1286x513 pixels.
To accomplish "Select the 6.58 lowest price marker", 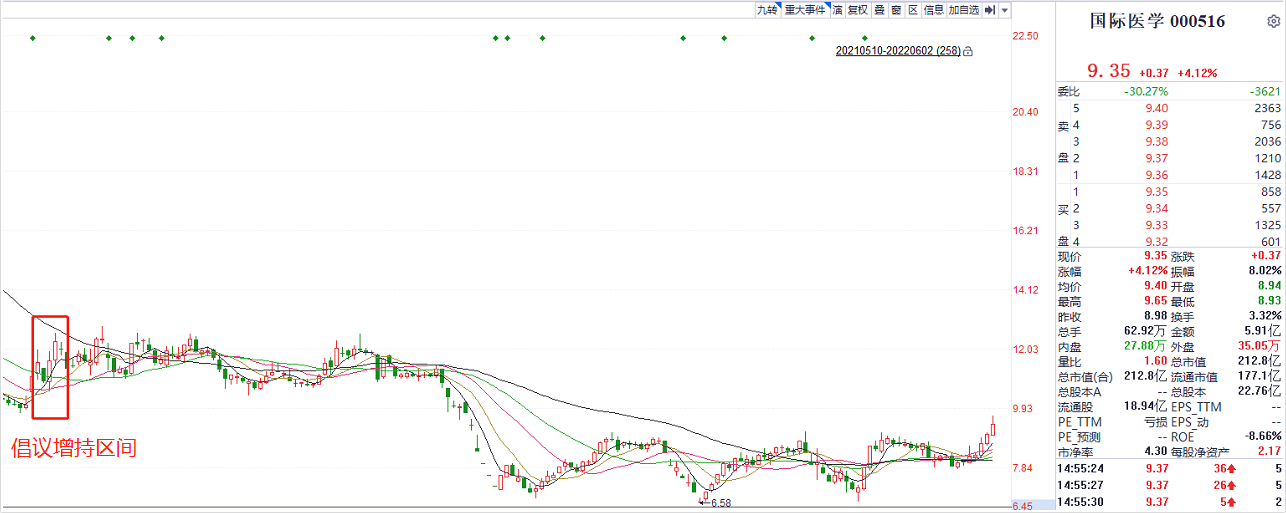I will pyautogui.click(x=719, y=503).
